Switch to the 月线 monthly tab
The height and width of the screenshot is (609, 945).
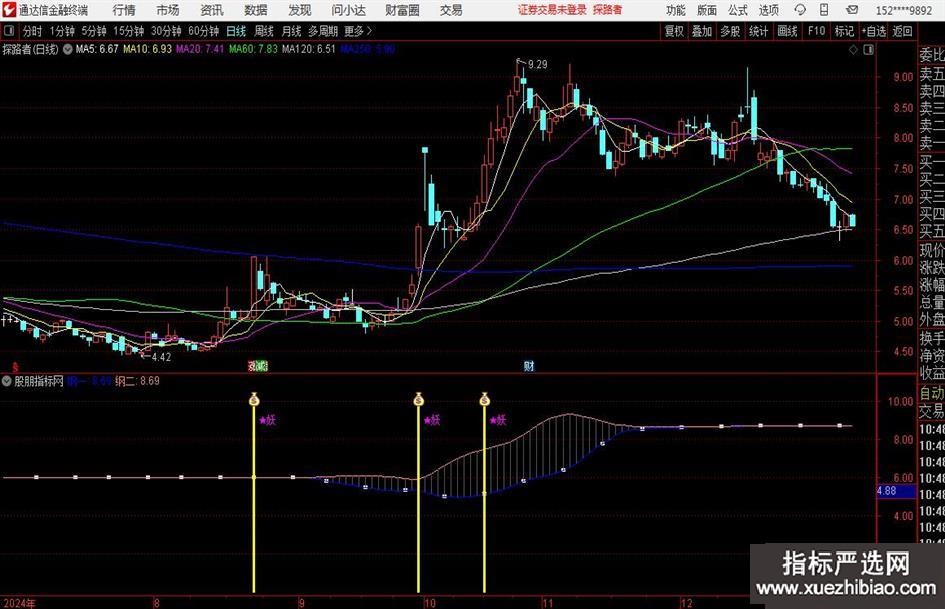tap(291, 31)
